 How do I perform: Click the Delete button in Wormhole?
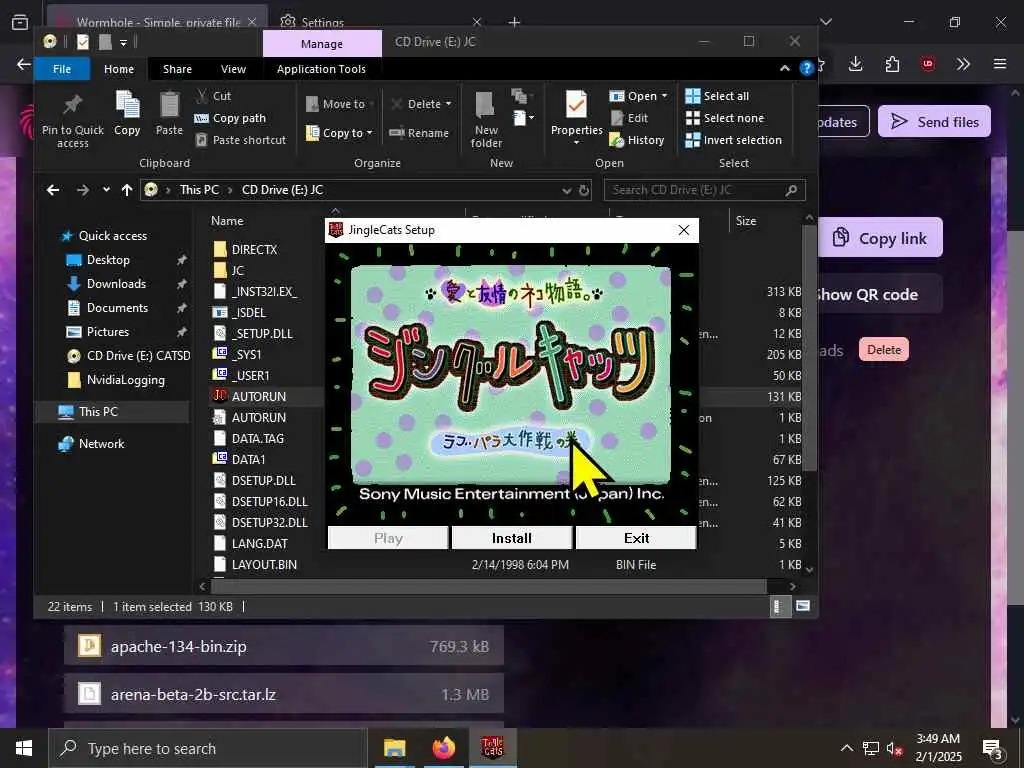point(884,349)
